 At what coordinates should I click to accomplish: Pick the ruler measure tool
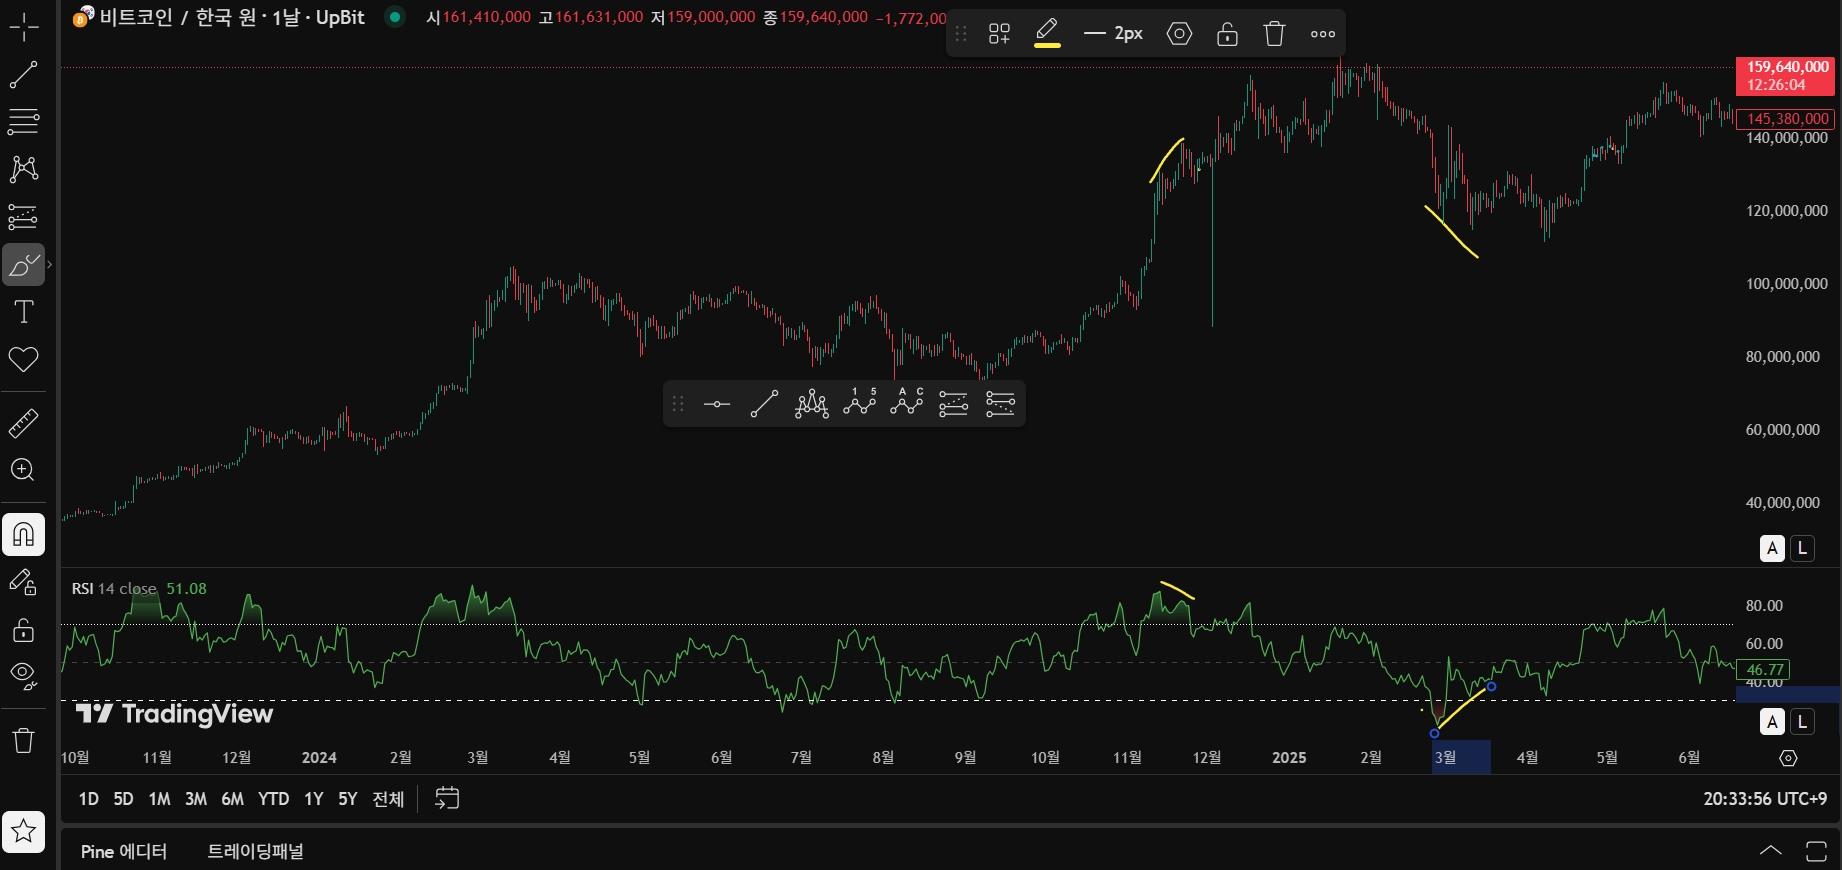[x=23, y=423]
